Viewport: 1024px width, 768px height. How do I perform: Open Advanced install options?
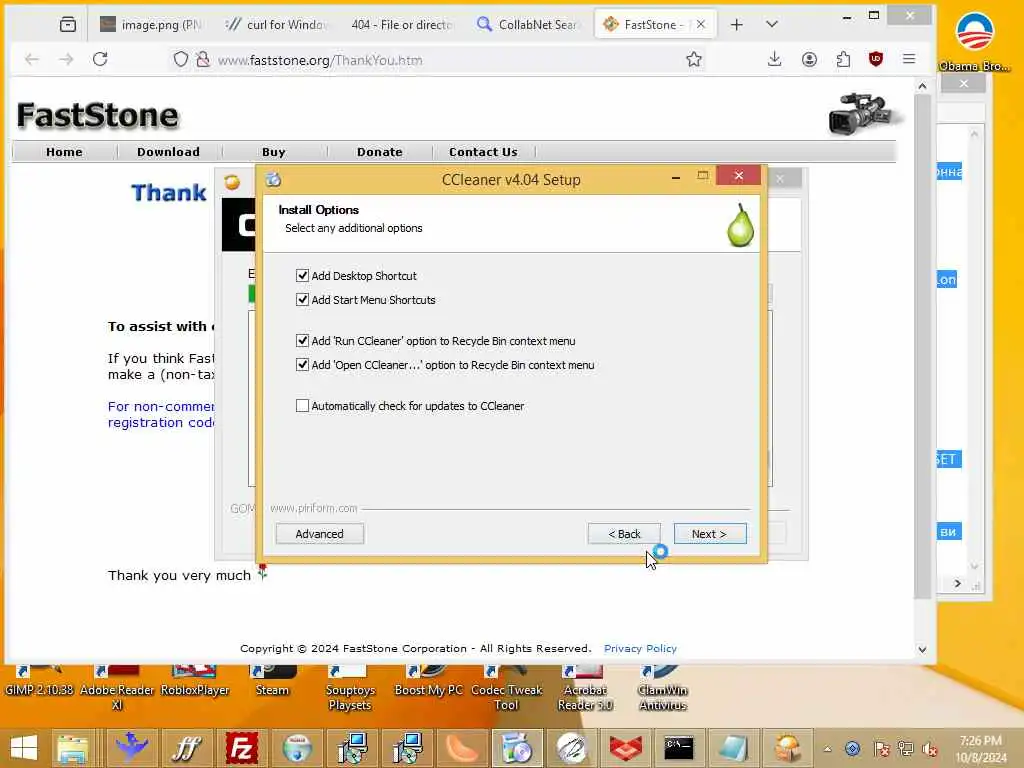coord(319,534)
